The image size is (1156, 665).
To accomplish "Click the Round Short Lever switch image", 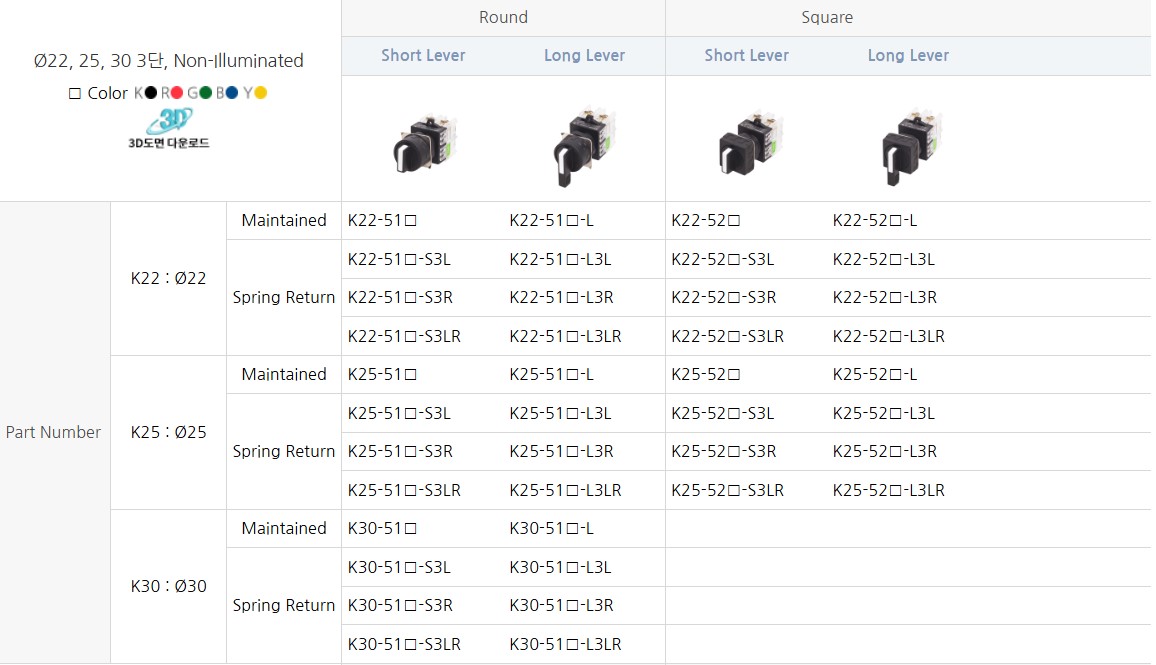I will (423, 140).
